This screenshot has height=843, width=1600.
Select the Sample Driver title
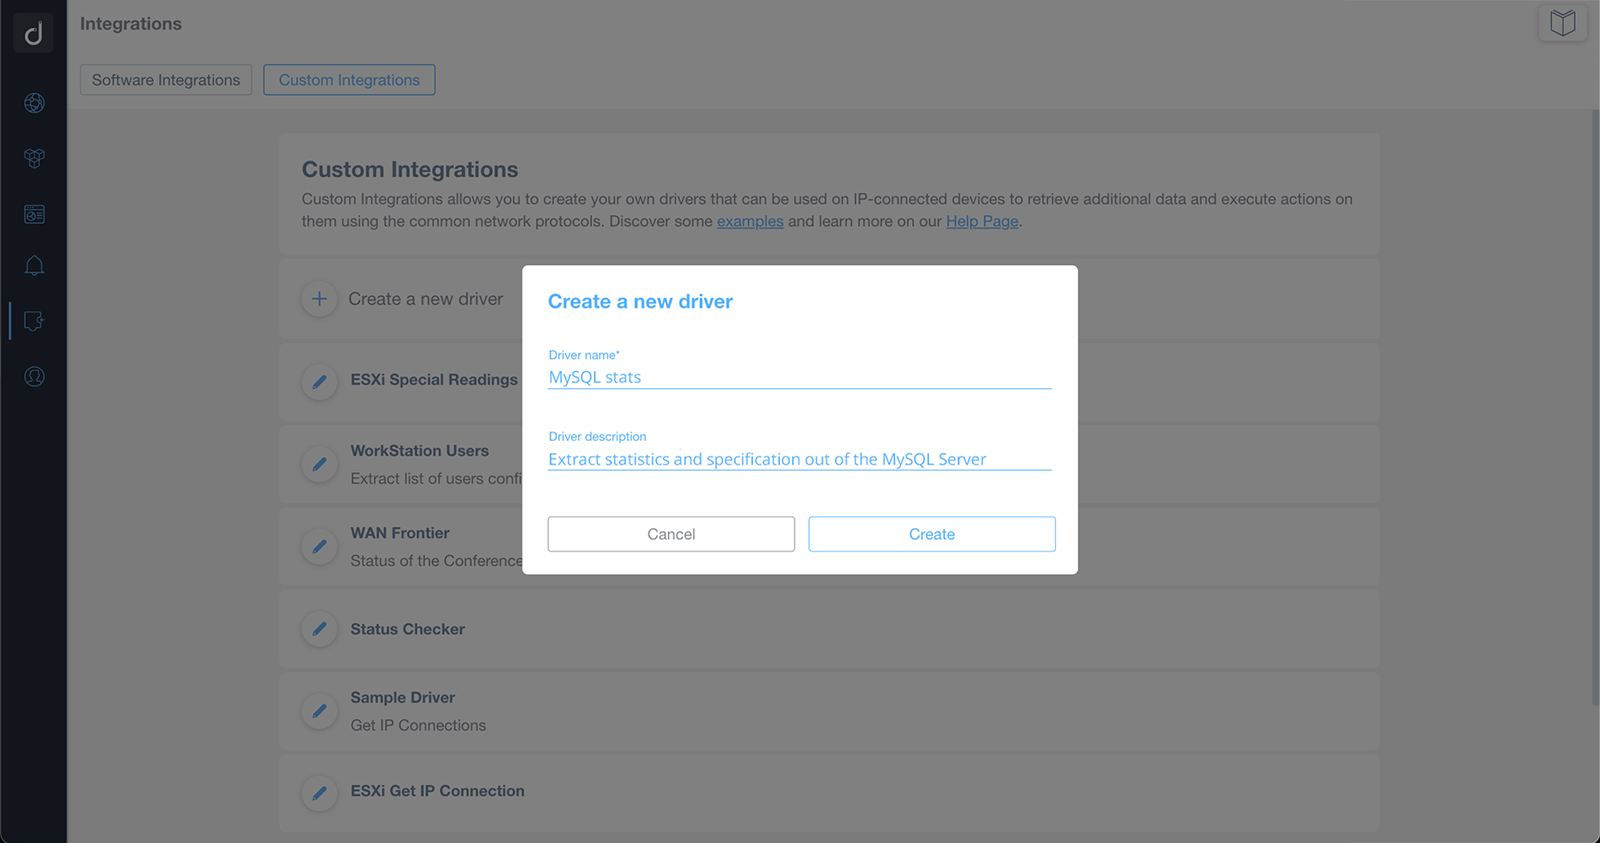coord(402,697)
